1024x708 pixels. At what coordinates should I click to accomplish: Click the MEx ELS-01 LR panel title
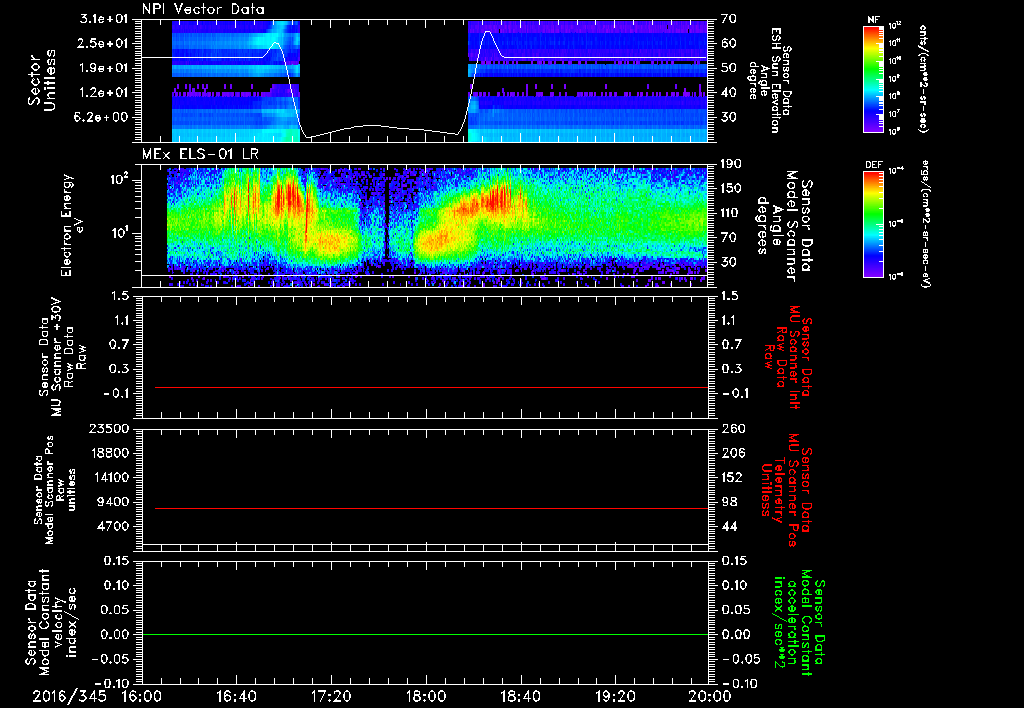click(200, 154)
